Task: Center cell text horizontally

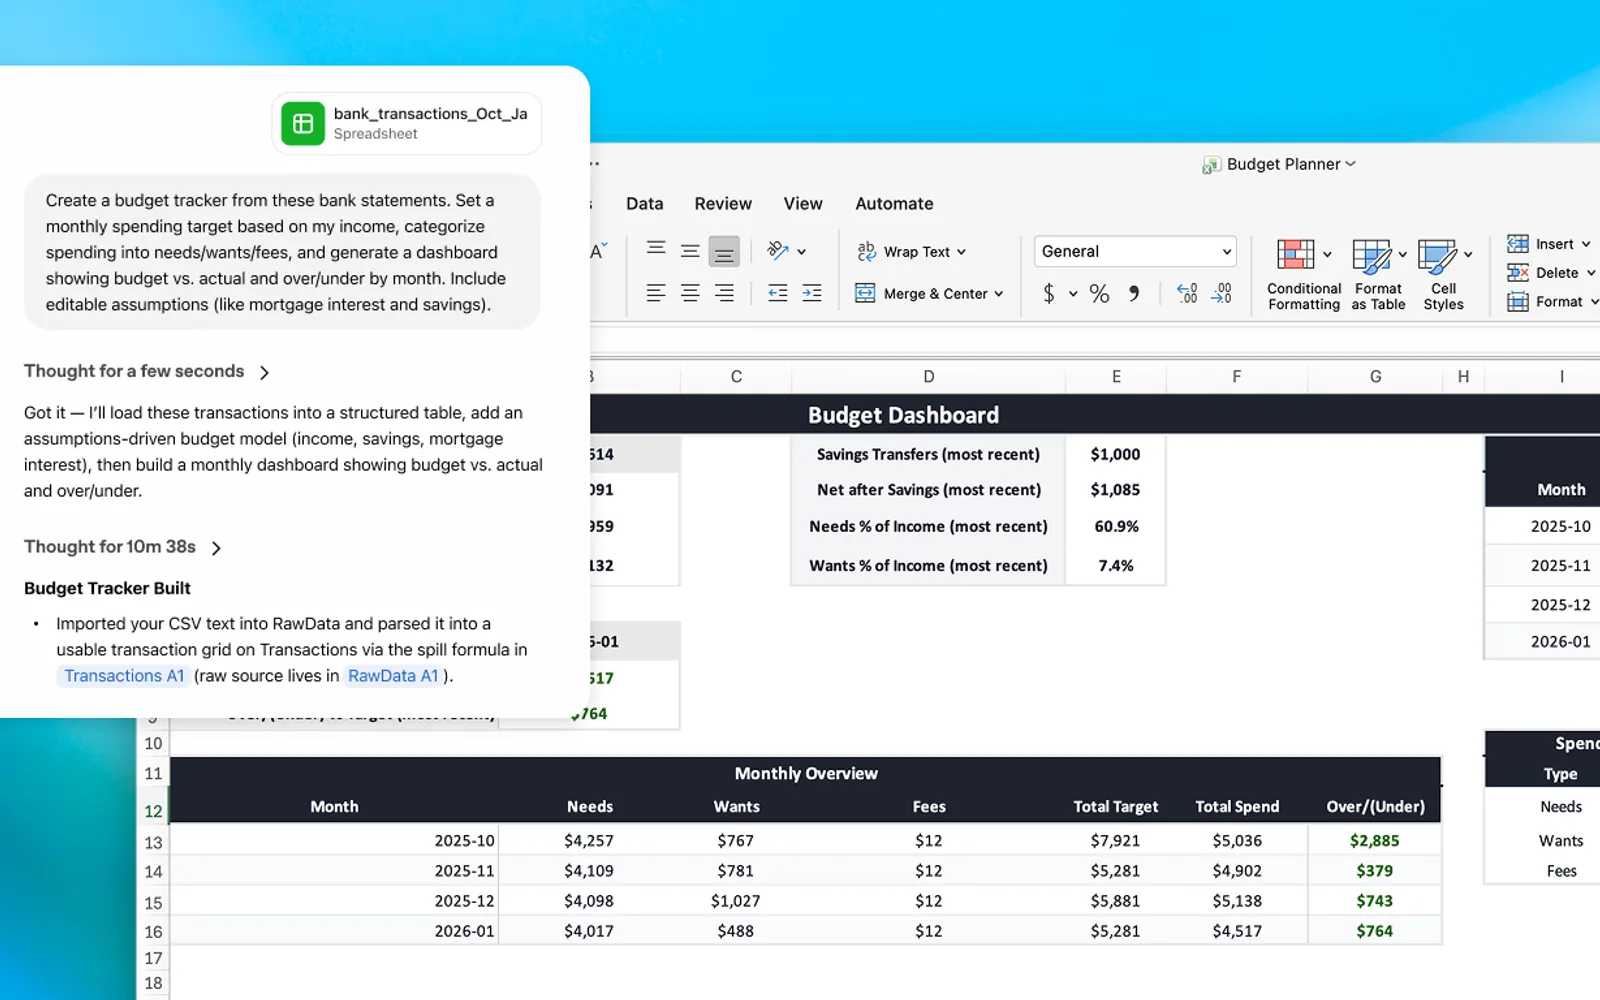Action: pyautogui.click(x=690, y=293)
